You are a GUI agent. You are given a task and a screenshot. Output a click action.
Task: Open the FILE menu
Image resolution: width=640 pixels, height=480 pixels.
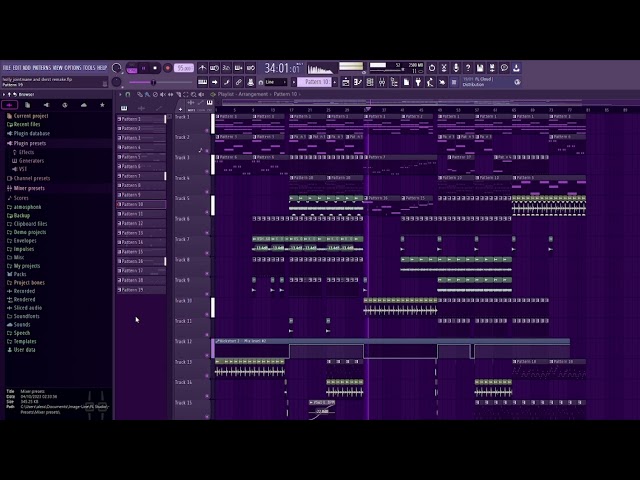click(7, 68)
